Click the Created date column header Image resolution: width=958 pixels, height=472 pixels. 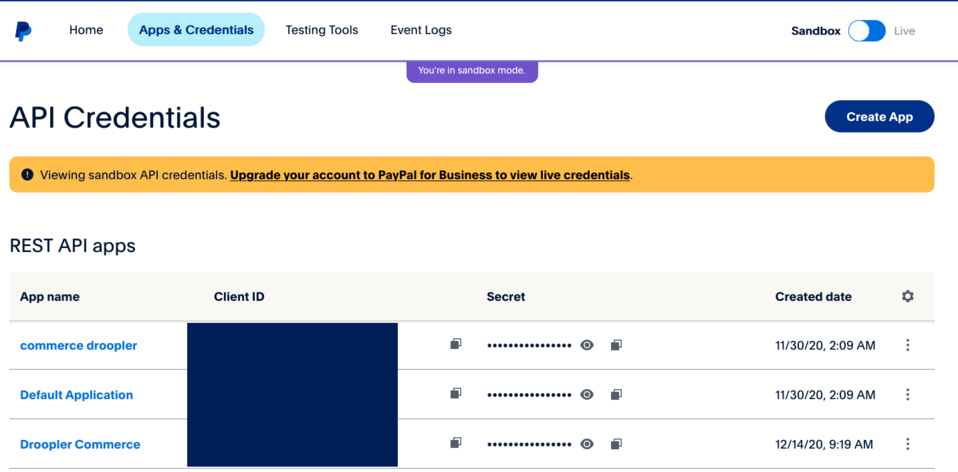click(x=813, y=297)
